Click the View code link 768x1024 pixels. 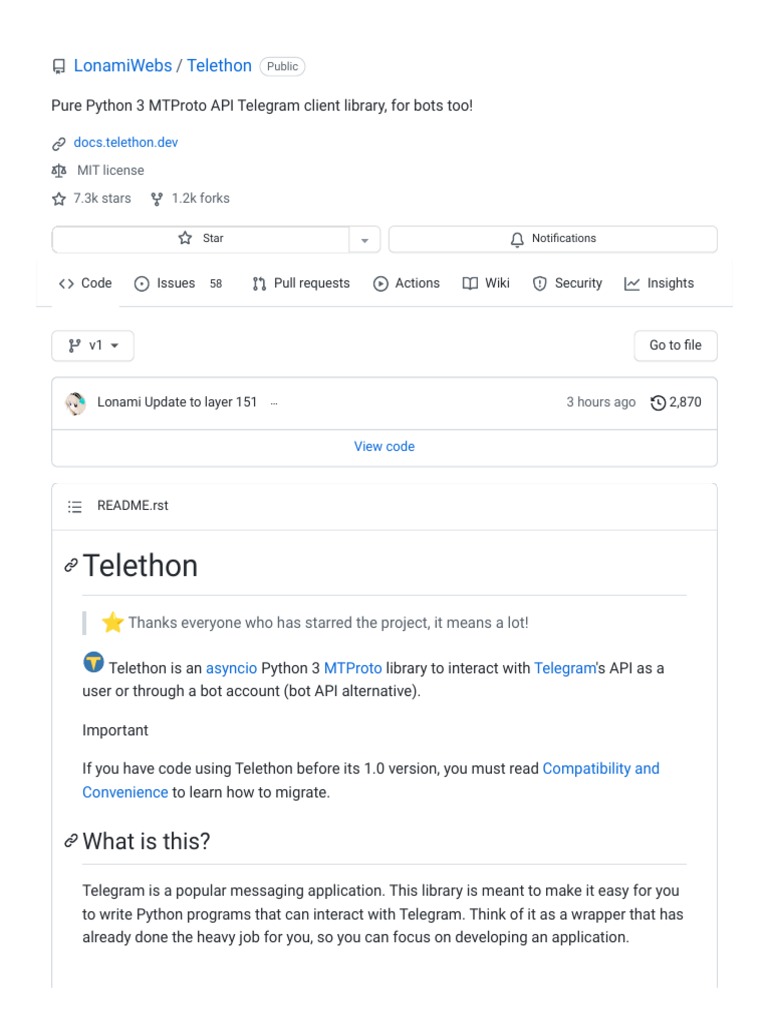384,447
